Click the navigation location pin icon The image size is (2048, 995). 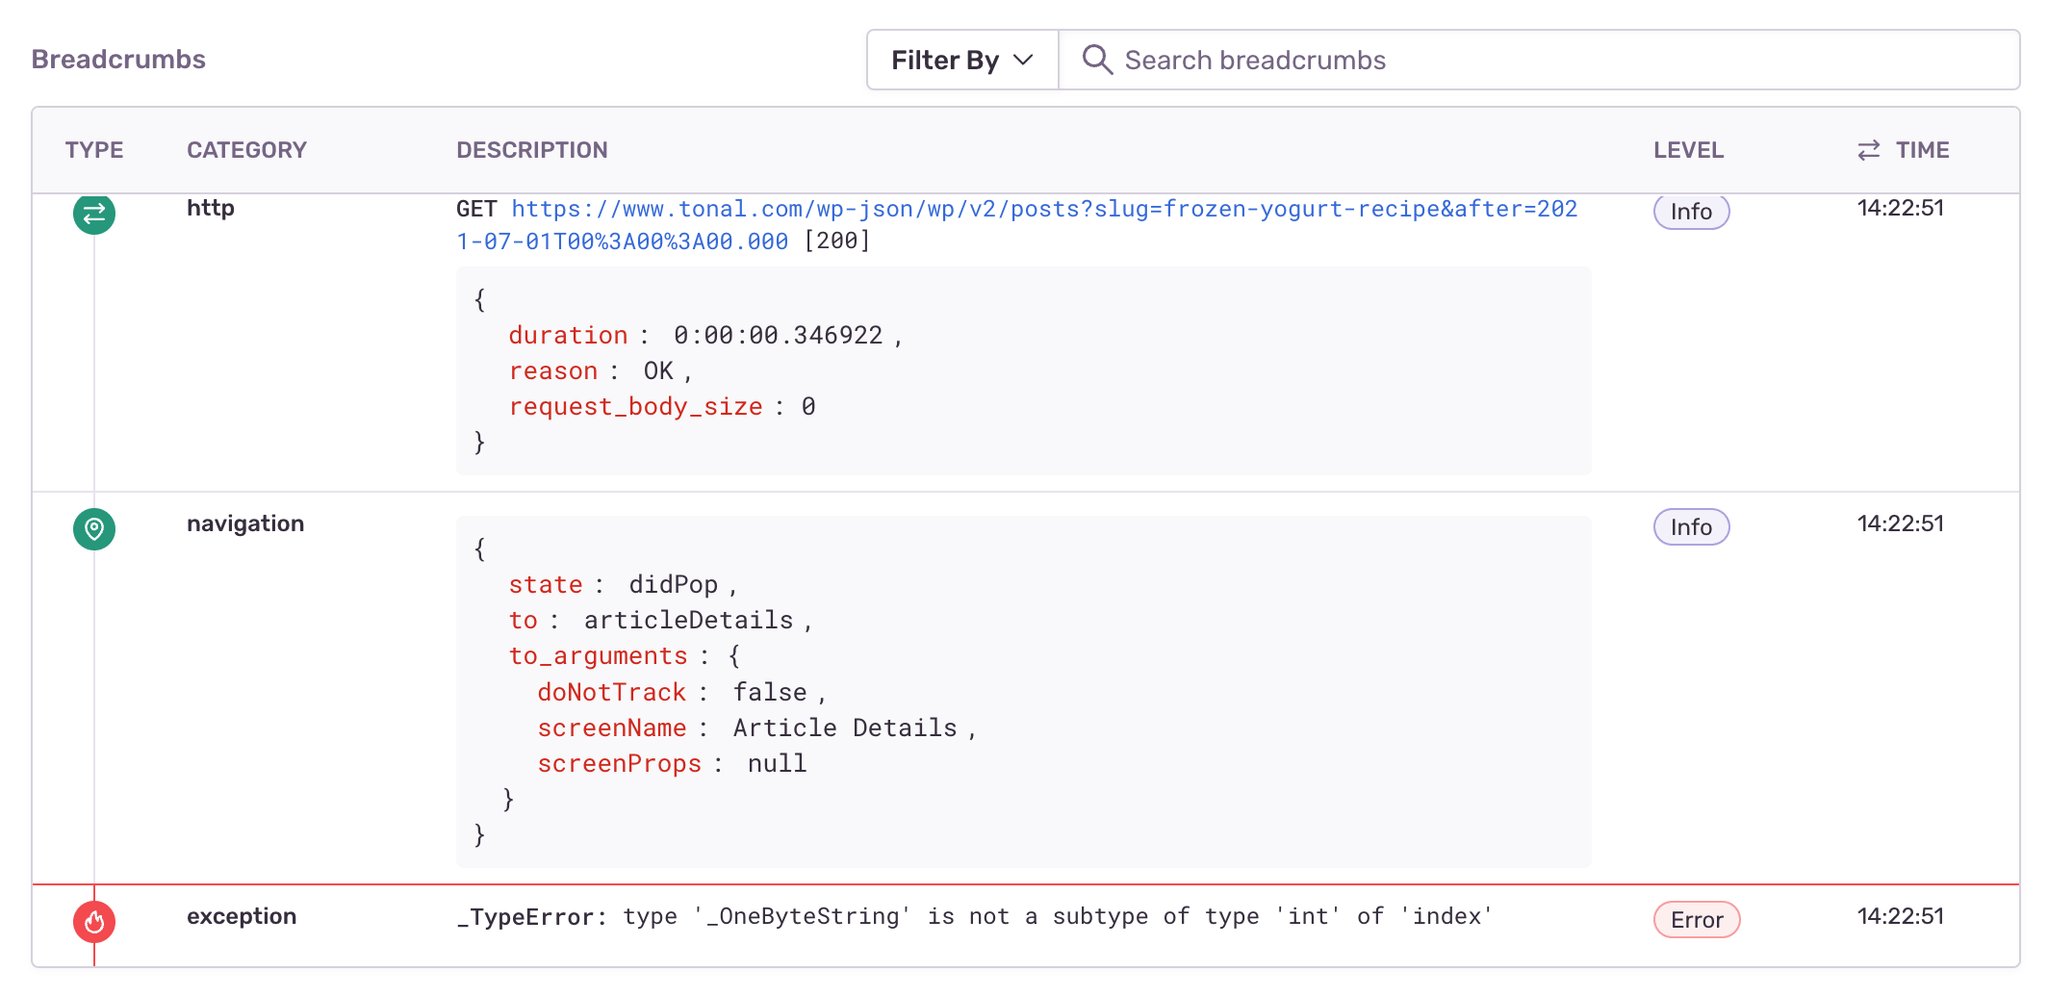(94, 528)
